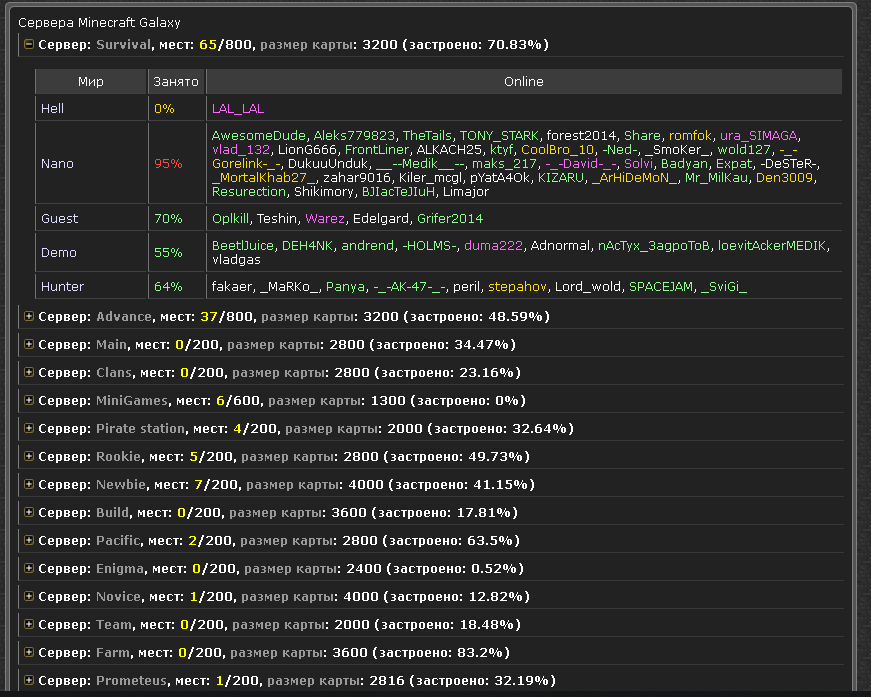Open the Pirate station server plus icon
This screenshot has height=697, width=871.
[29, 429]
